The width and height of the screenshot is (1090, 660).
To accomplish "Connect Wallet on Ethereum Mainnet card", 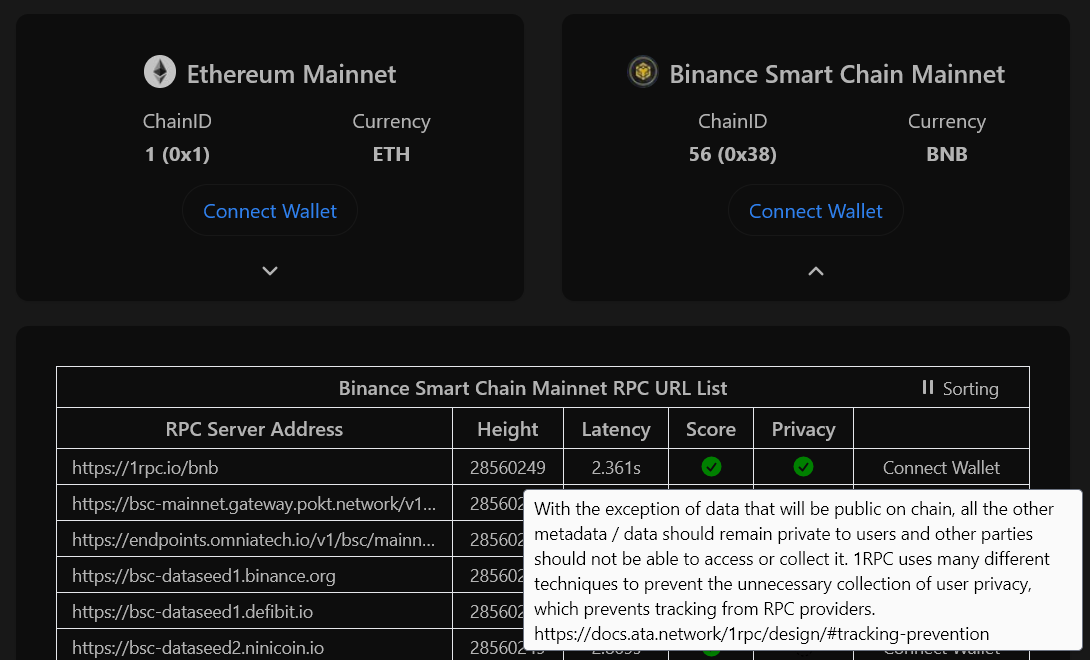I will click(x=270, y=211).
